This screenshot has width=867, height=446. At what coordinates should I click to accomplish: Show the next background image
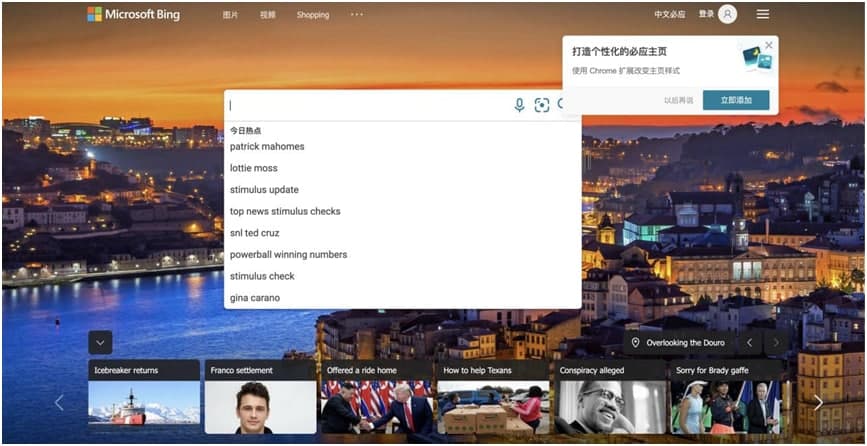[x=776, y=343]
